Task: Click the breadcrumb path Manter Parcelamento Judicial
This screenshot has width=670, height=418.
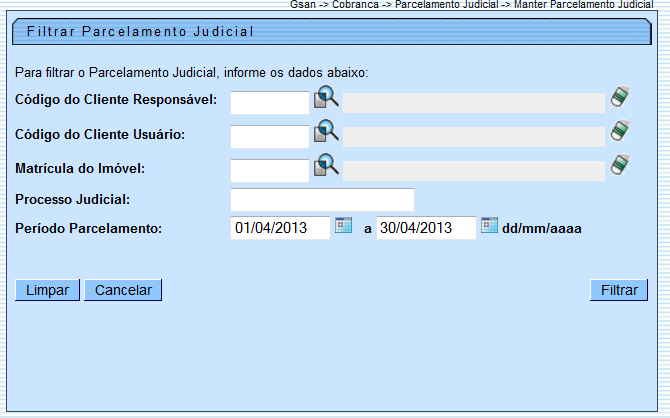Action: [x=583, y=5]
